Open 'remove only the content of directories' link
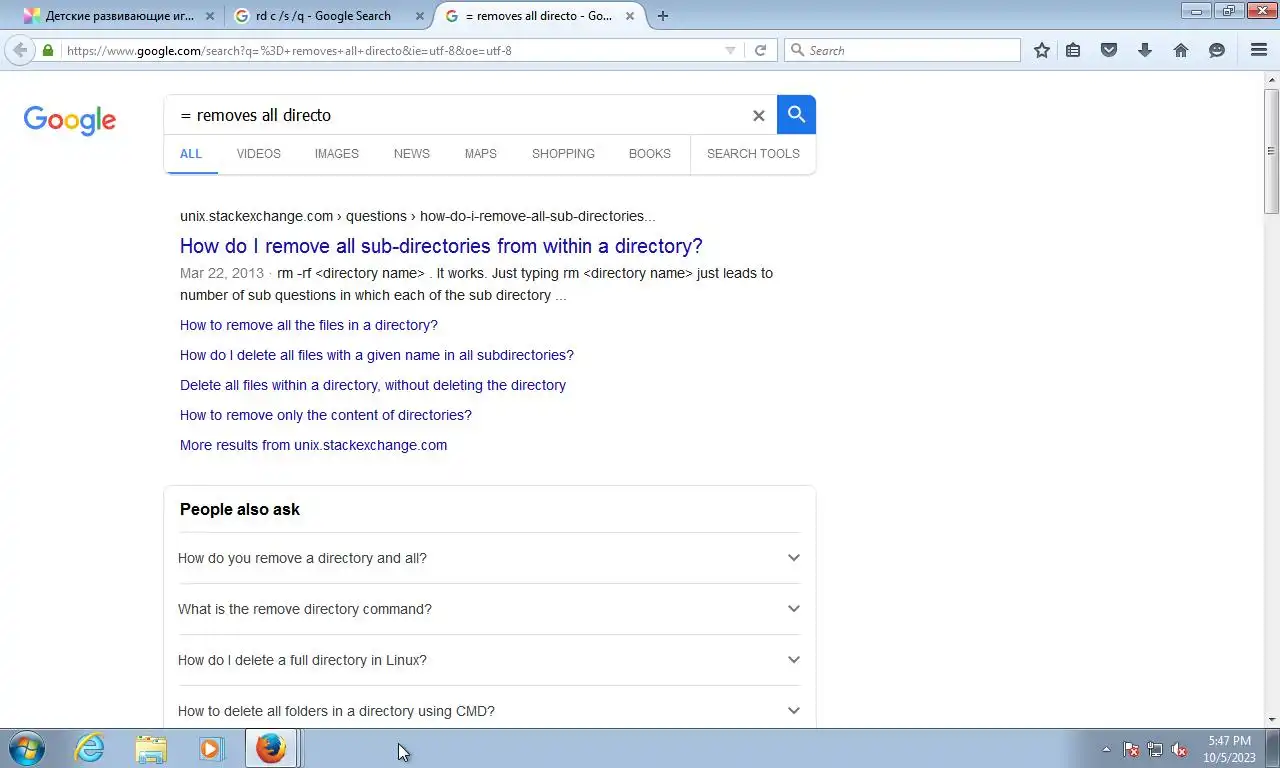The image size is (1280, 768). (x=325, y=415)
